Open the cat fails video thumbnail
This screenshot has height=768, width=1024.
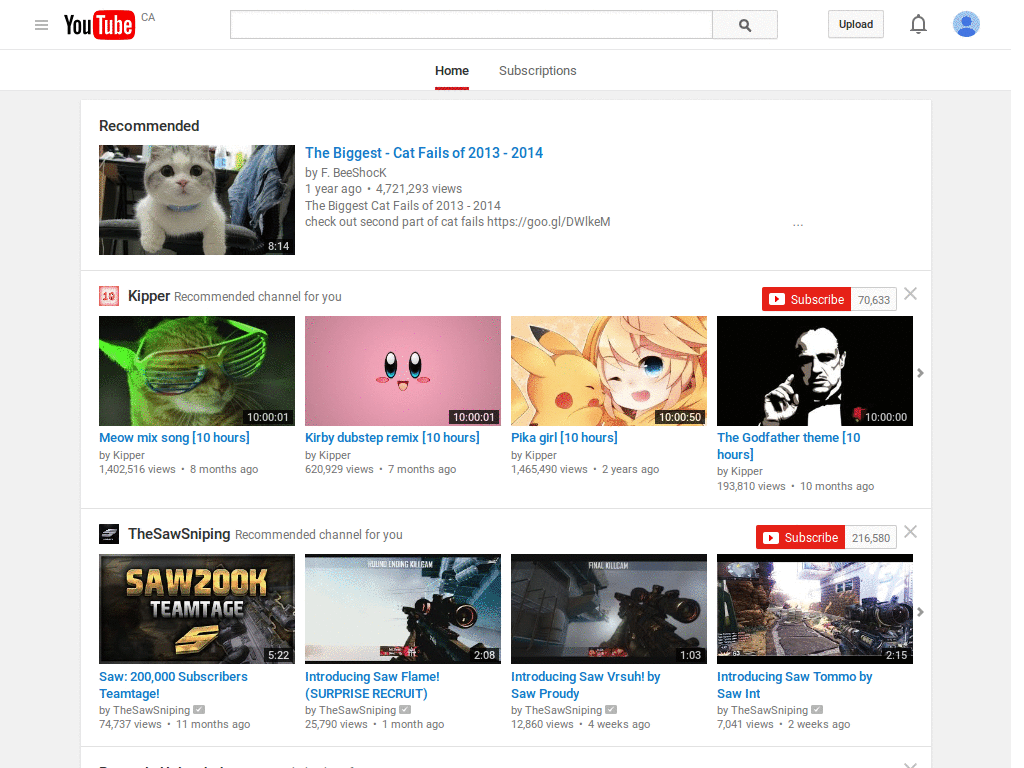(x=197, y=200)
